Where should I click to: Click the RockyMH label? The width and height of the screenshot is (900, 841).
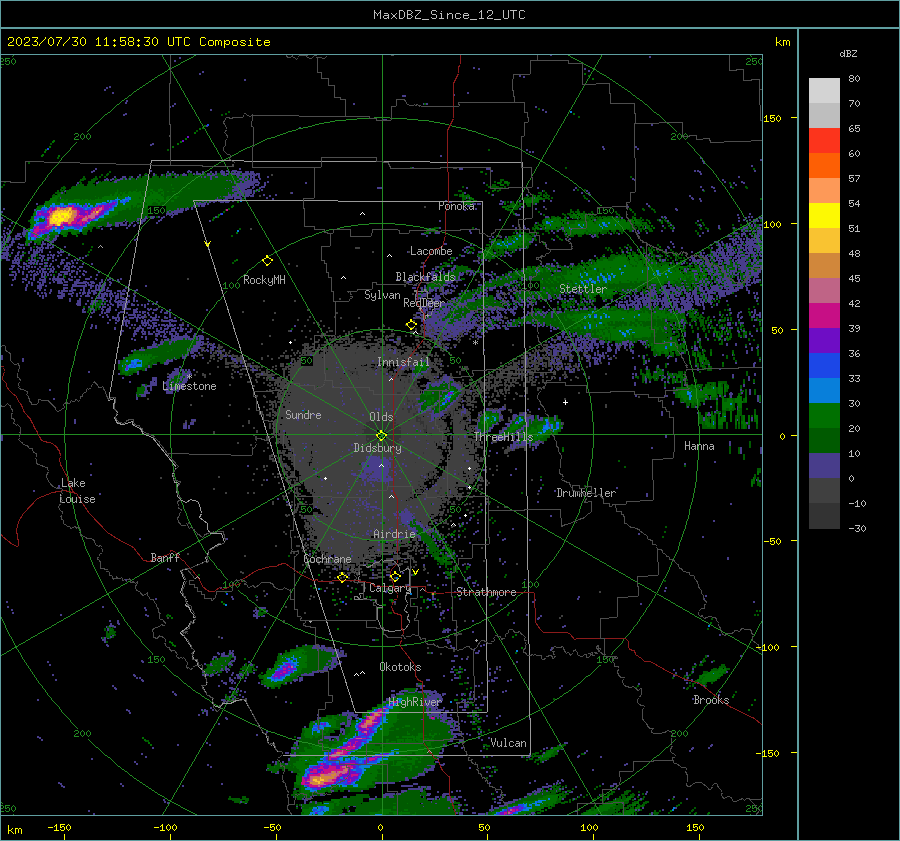(264, 280)
